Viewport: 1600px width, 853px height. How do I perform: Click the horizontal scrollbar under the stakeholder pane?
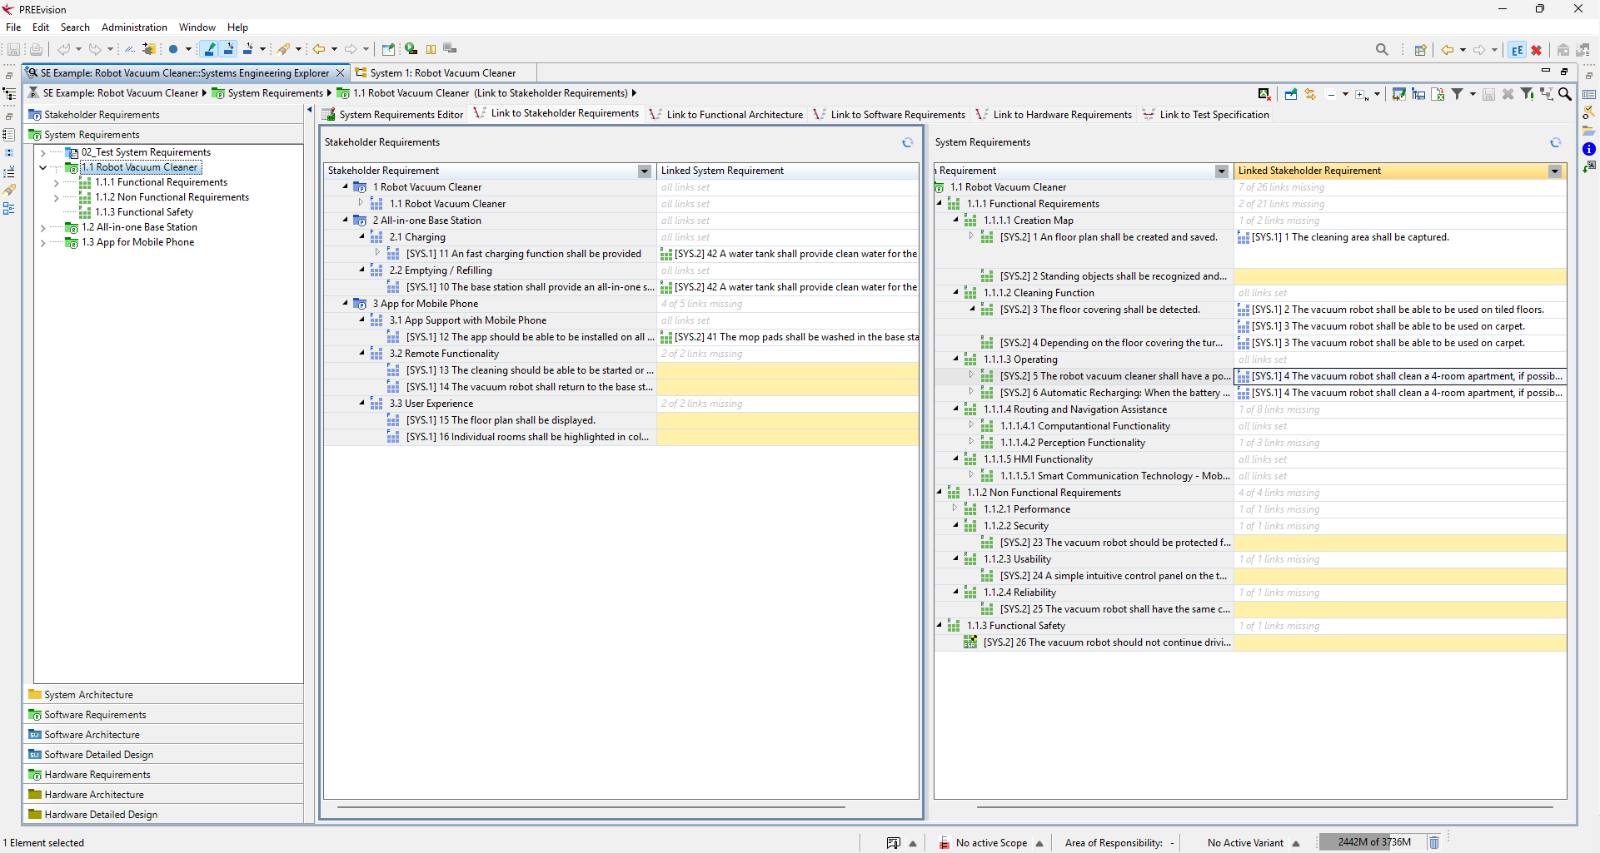pos(591,806)
